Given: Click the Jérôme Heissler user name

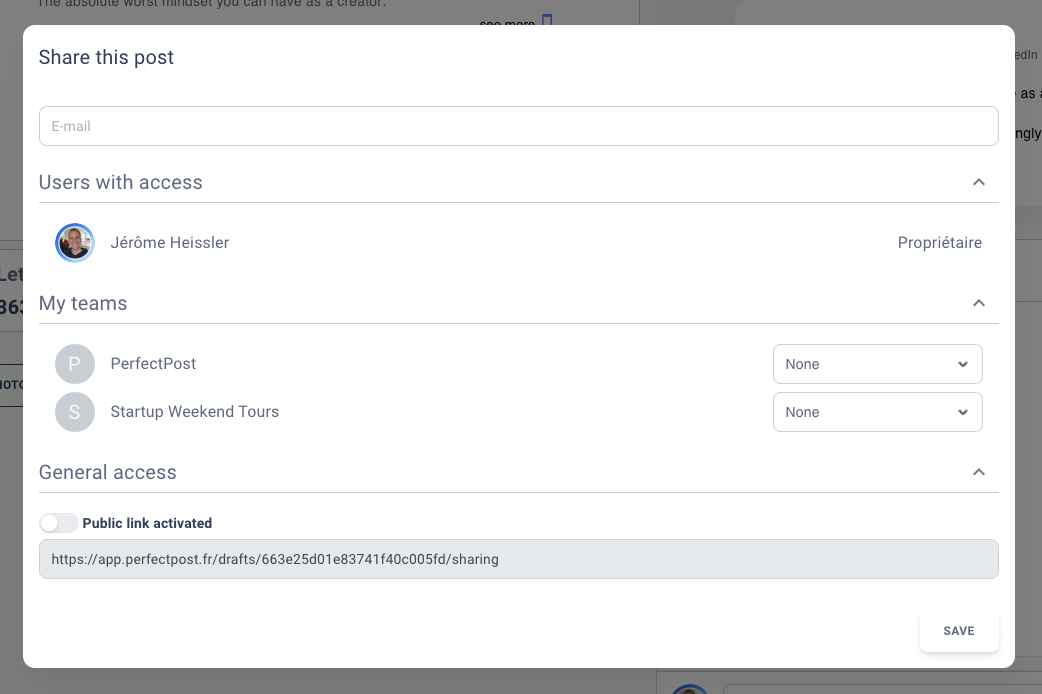Looking at the screenshot, I should (169, 243).
